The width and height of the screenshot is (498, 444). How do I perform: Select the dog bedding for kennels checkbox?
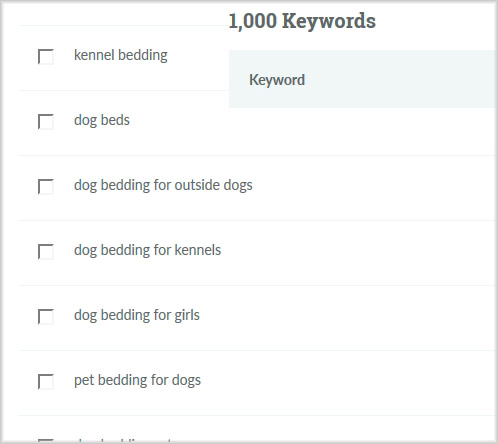pyautogui.click(x=46, y=252)
